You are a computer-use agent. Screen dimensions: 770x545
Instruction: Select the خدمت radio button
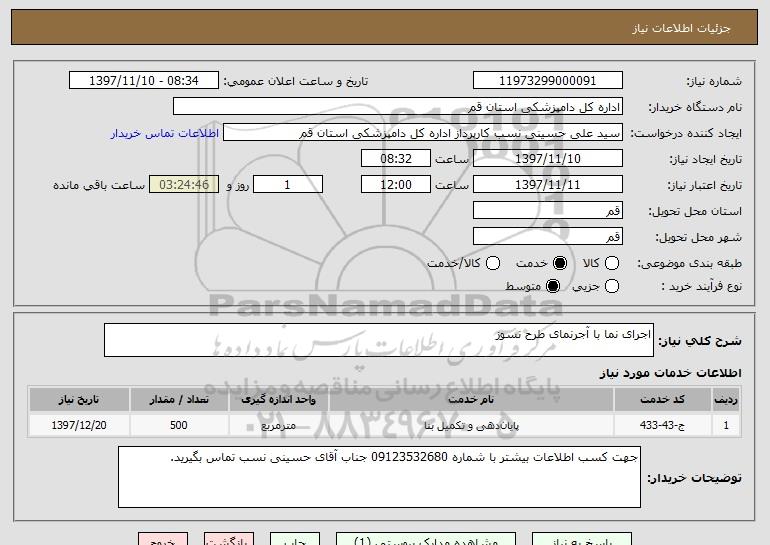560,263
